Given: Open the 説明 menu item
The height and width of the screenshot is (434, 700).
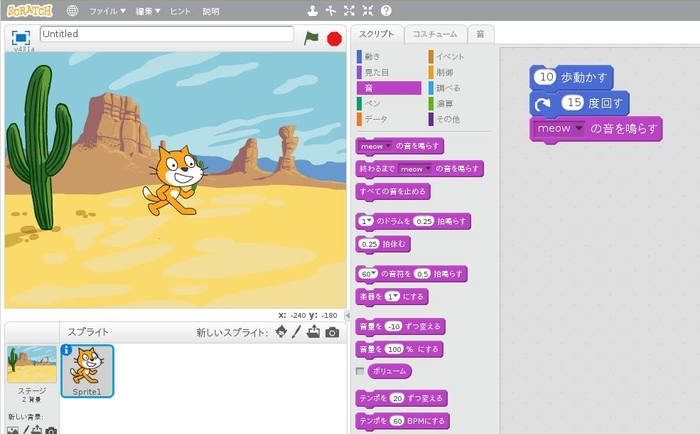Looking at the screenshot, I should click(211, 11).
